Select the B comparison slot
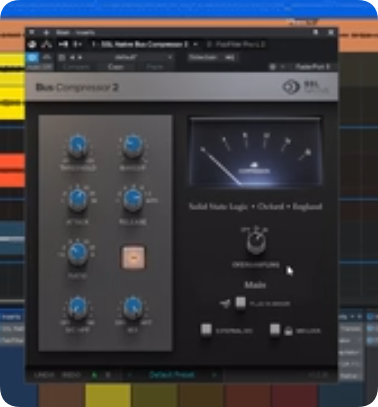378x407 pixels. [x=108, y=375]
